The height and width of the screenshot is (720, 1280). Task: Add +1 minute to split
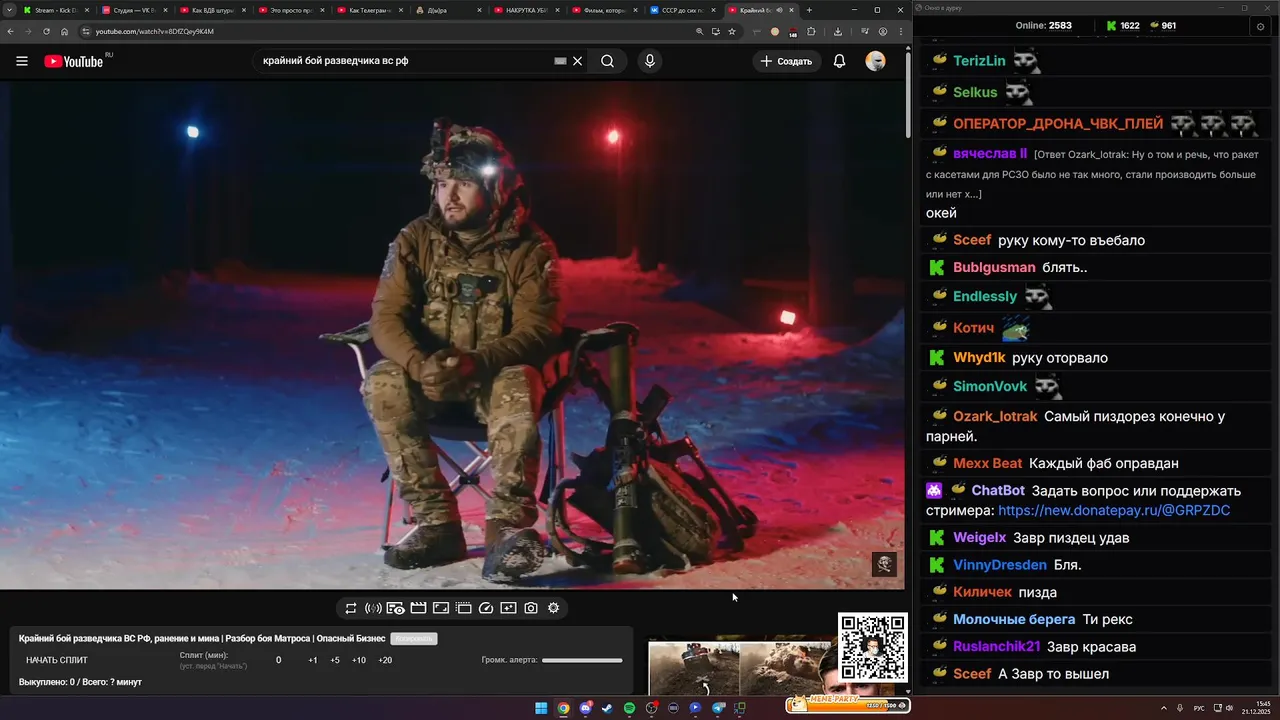coord(313,660)
